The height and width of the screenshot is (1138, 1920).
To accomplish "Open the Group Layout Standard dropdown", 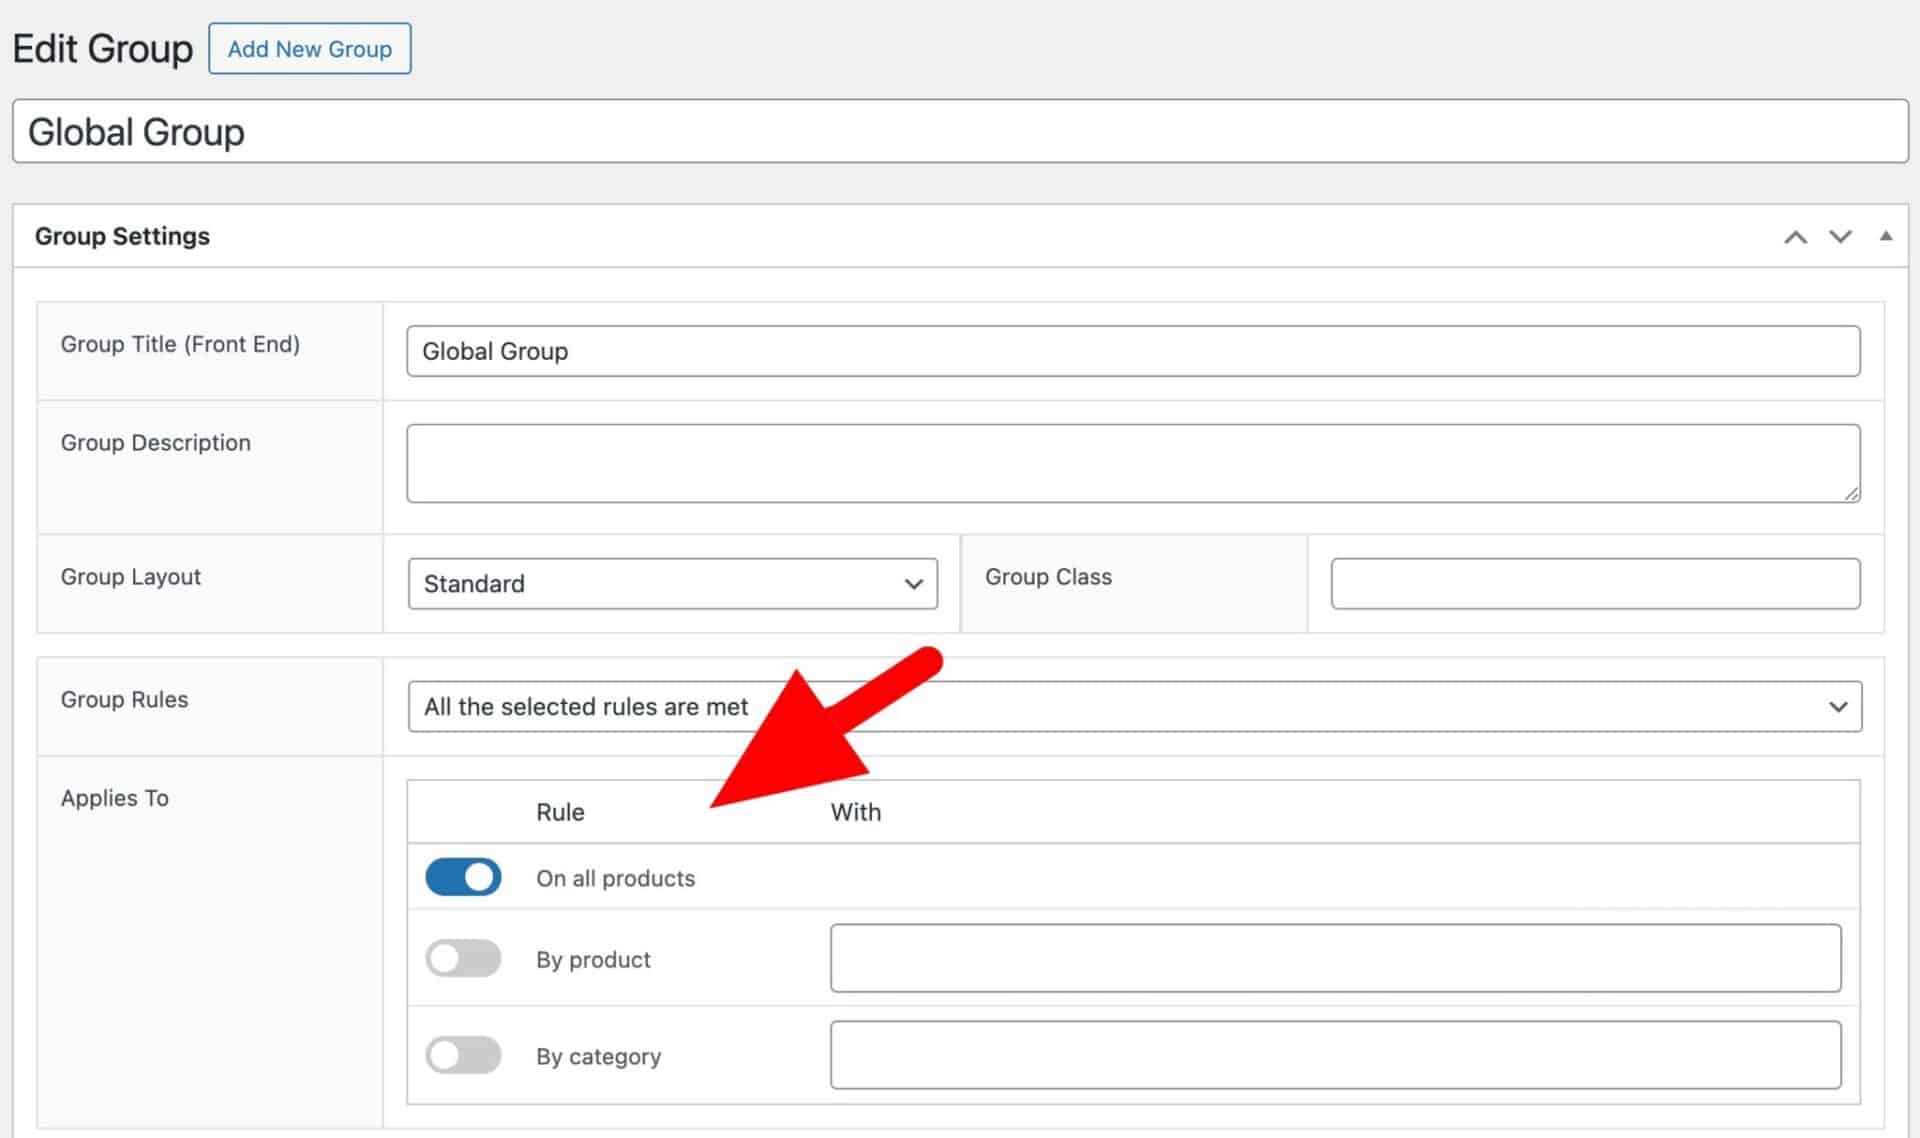I will (672, 583).
